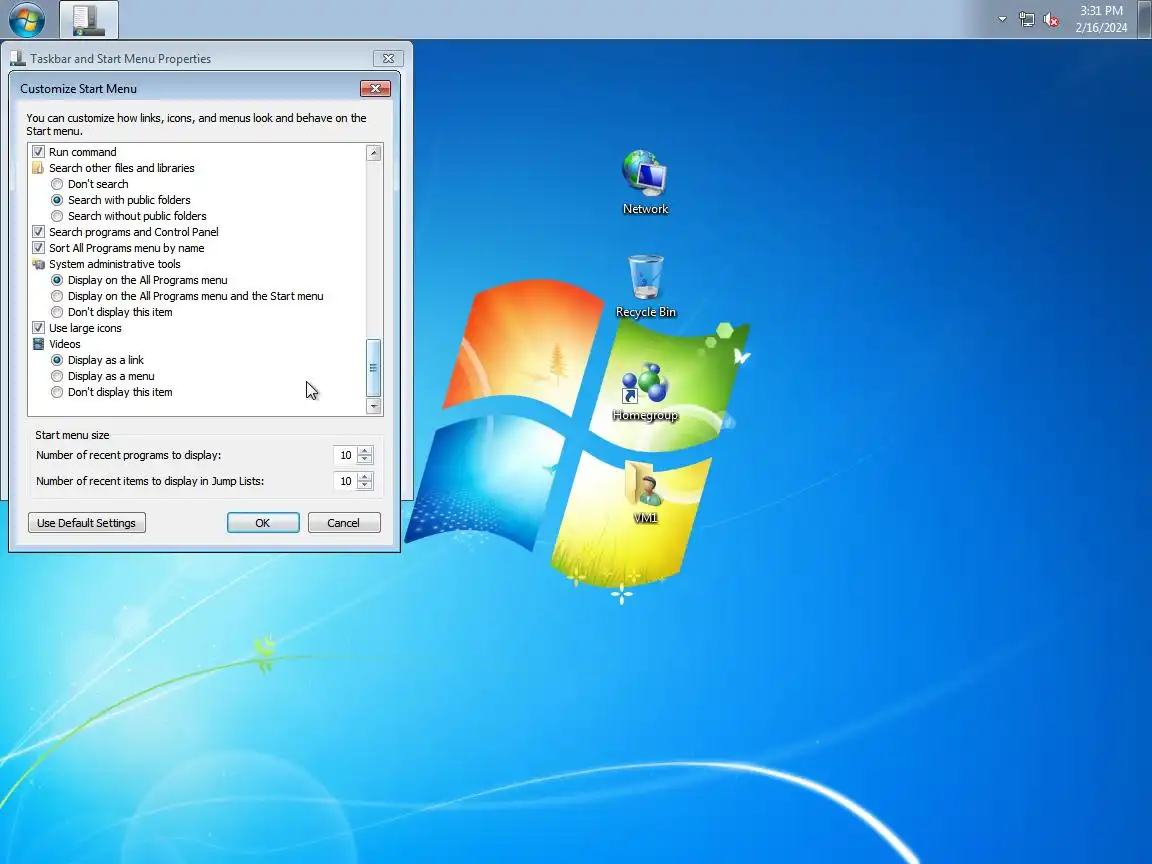Viewport: 1152px width, 864px height.
Task: Increase number of recent programs
Action: click(364, 450)
